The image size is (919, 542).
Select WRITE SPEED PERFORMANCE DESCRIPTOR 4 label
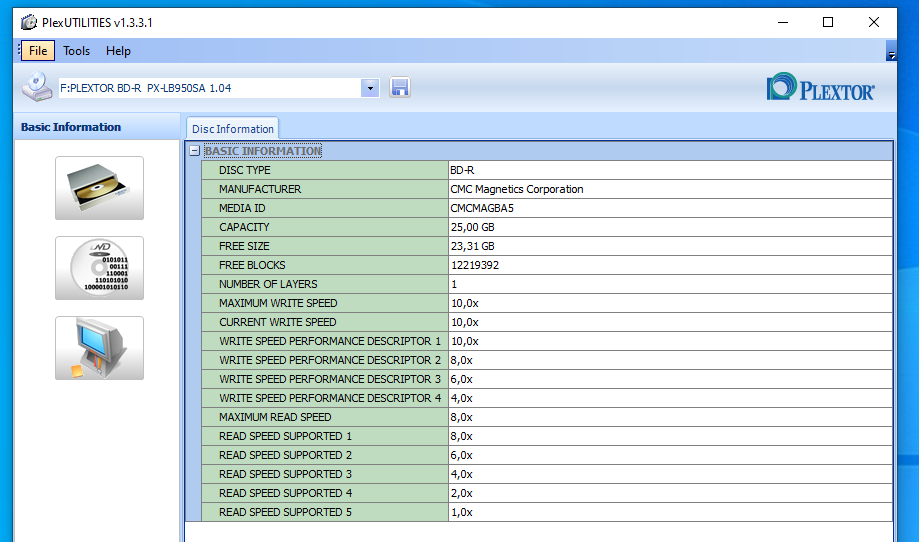330,398
